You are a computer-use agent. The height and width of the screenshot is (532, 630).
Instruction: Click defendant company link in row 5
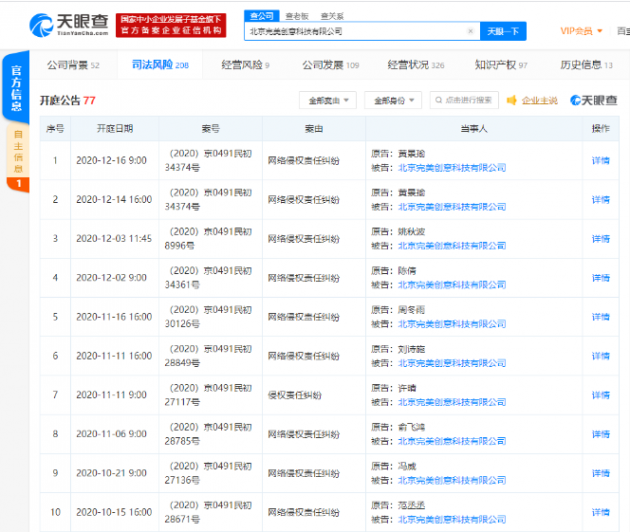[452, 324]
